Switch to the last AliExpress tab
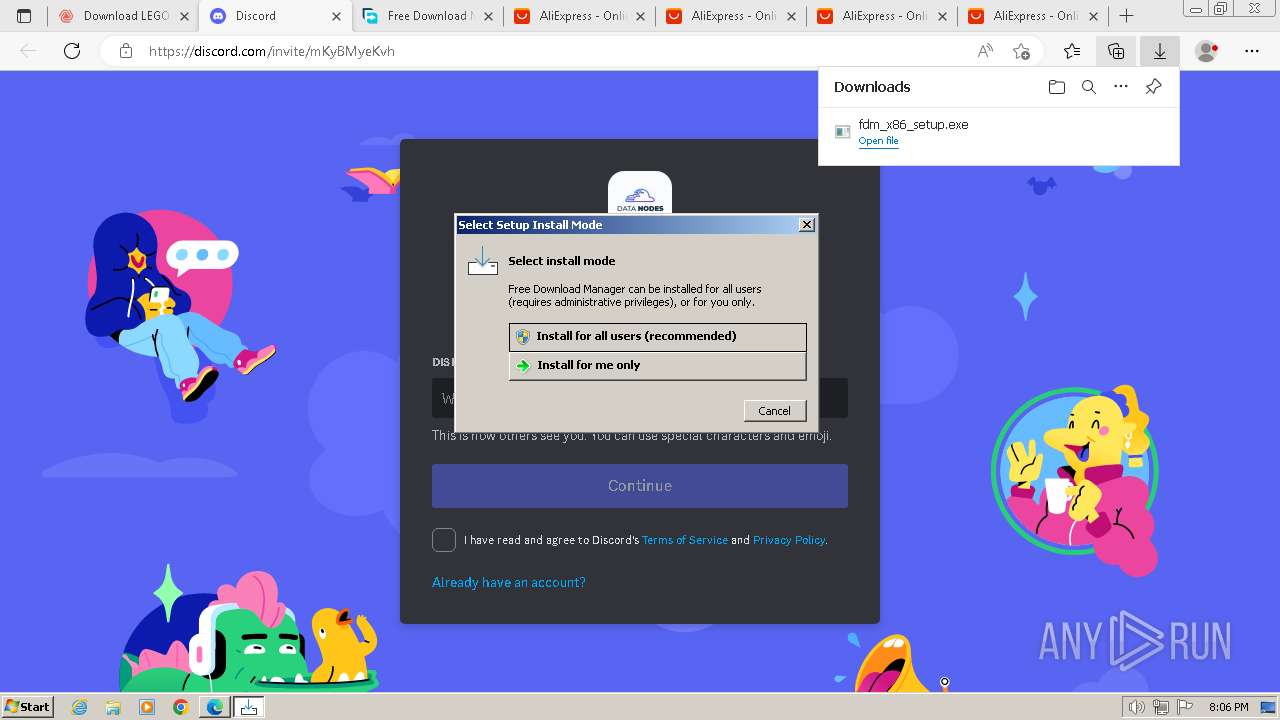Screen dimensions: 1280x720 [x=1034, y=16]
